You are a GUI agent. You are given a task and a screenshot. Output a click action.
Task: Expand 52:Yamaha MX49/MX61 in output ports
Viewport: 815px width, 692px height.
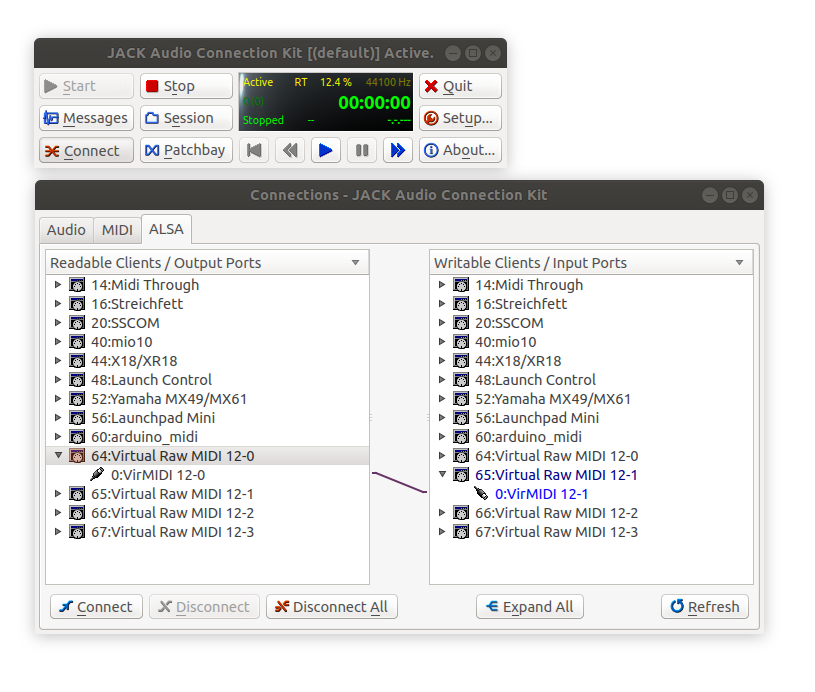(x=58, y=399)
